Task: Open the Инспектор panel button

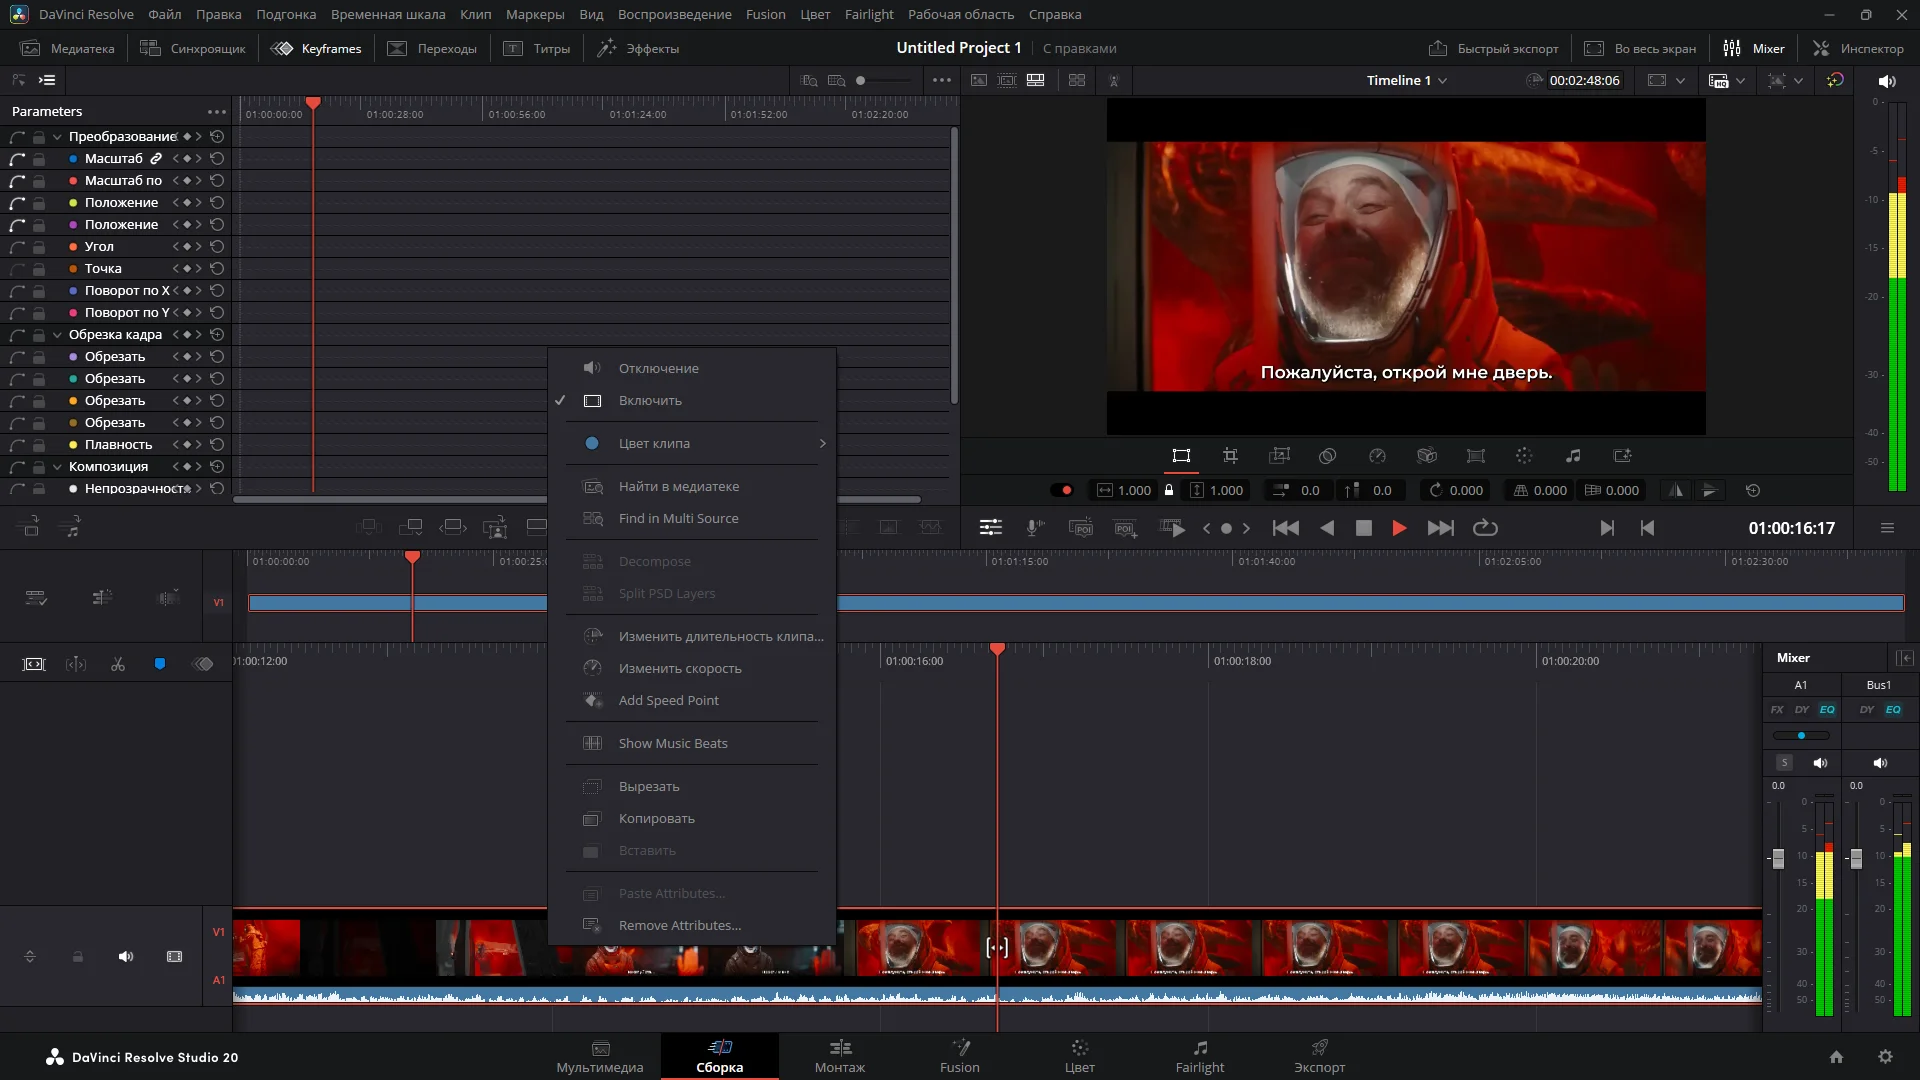Action: [1858, 48]
